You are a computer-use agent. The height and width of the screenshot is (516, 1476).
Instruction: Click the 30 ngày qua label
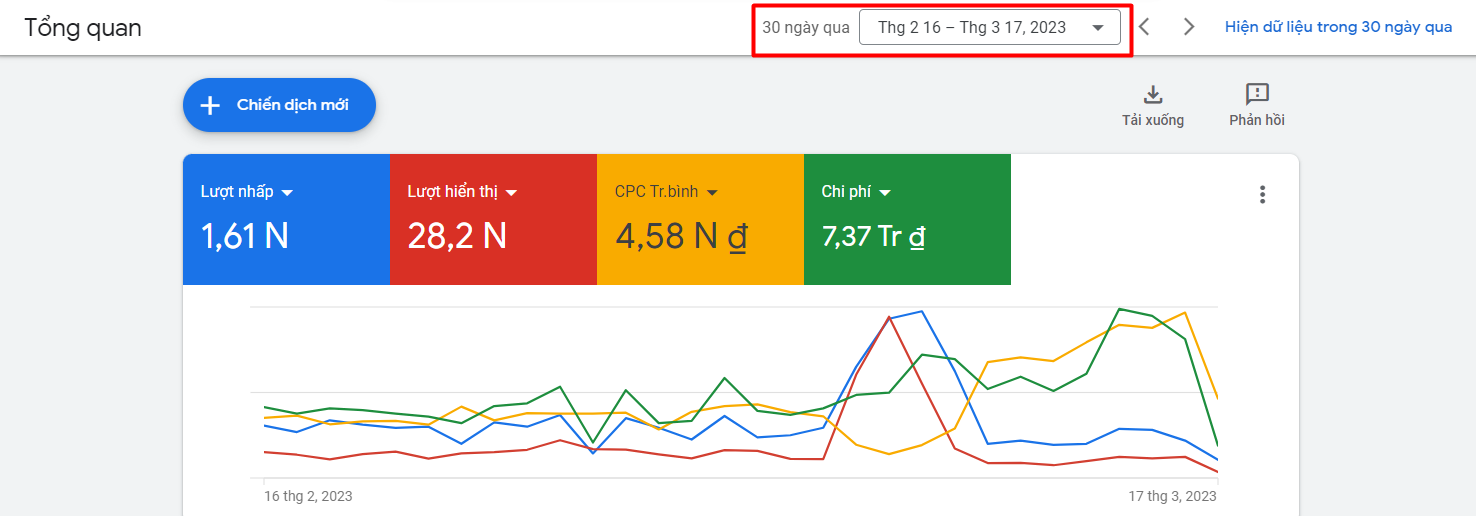tap(806, 27)
